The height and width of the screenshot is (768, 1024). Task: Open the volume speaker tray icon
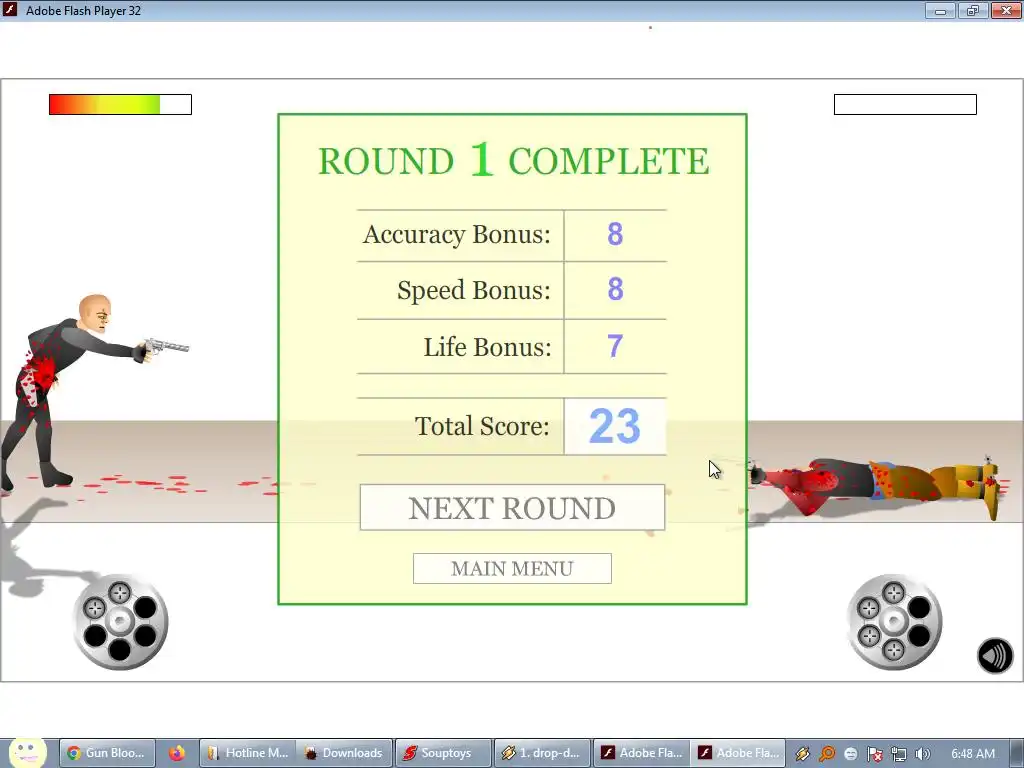coord(922,754)
